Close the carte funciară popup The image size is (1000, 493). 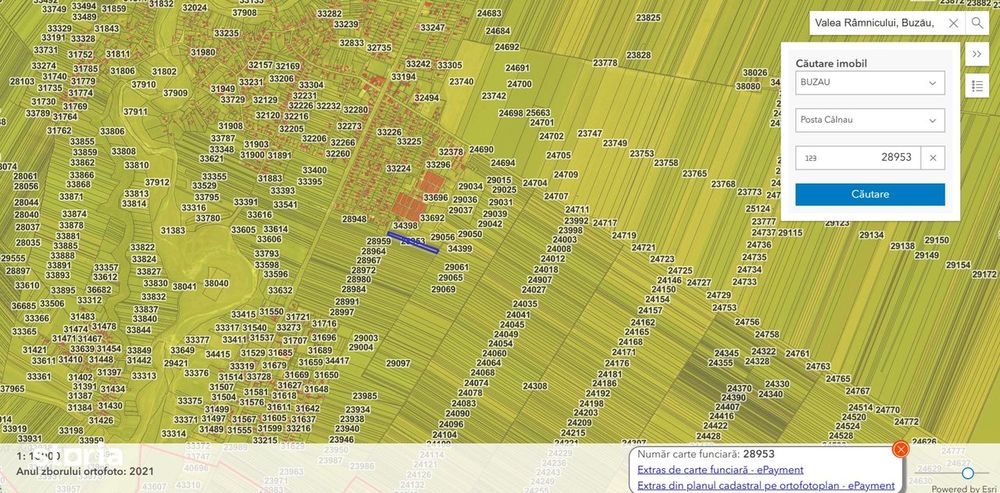(x=901, y=449)
